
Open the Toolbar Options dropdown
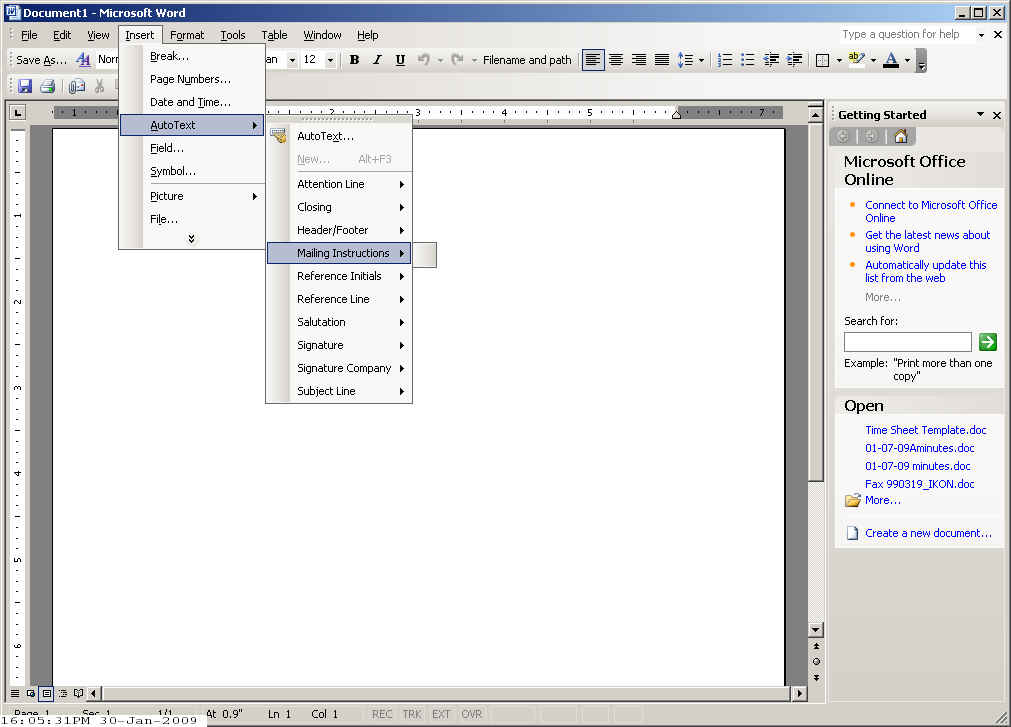(922, 61)
